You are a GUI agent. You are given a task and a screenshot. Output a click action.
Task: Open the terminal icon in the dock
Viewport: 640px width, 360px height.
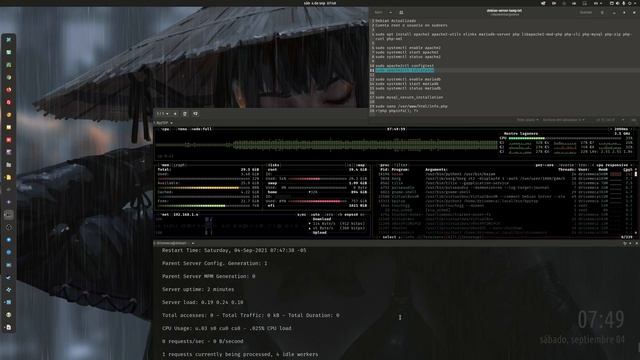[9, 215]
